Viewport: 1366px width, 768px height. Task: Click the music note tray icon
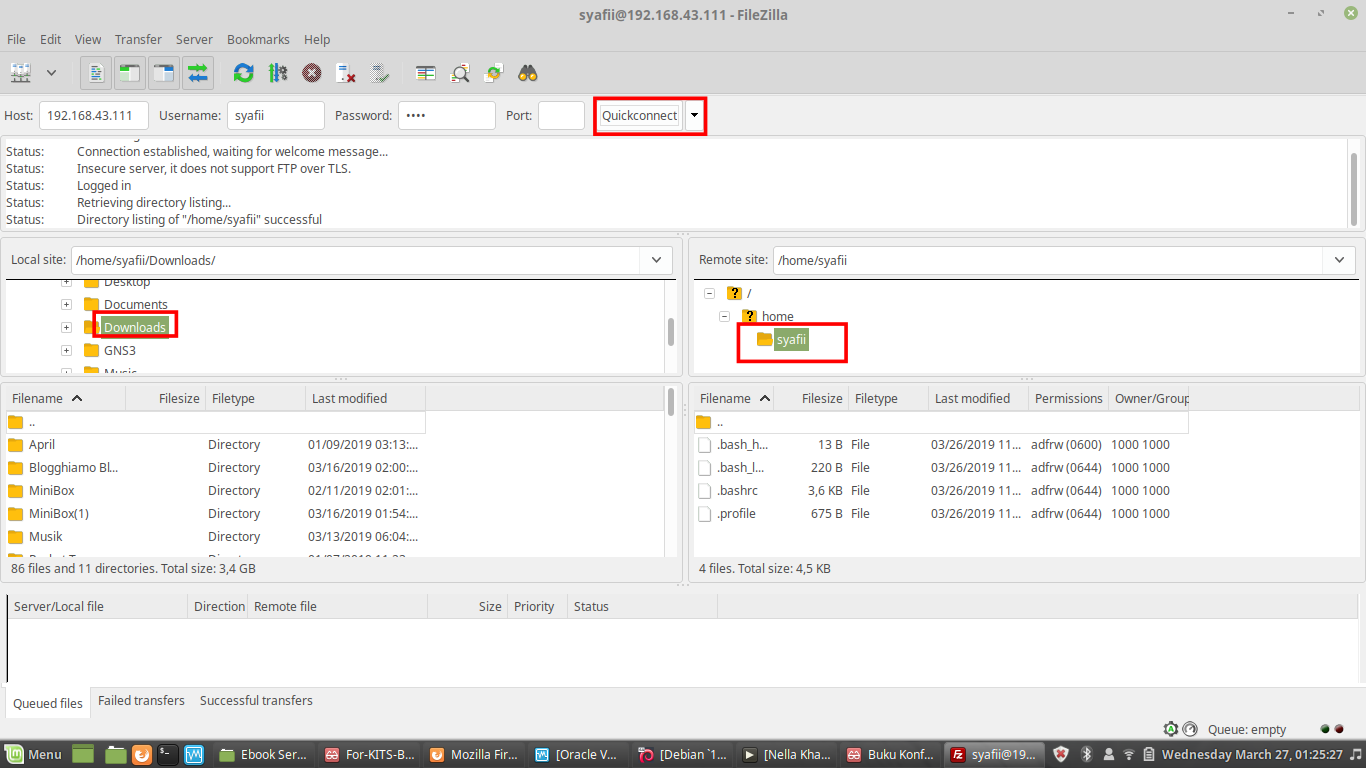click(1355, 754)
